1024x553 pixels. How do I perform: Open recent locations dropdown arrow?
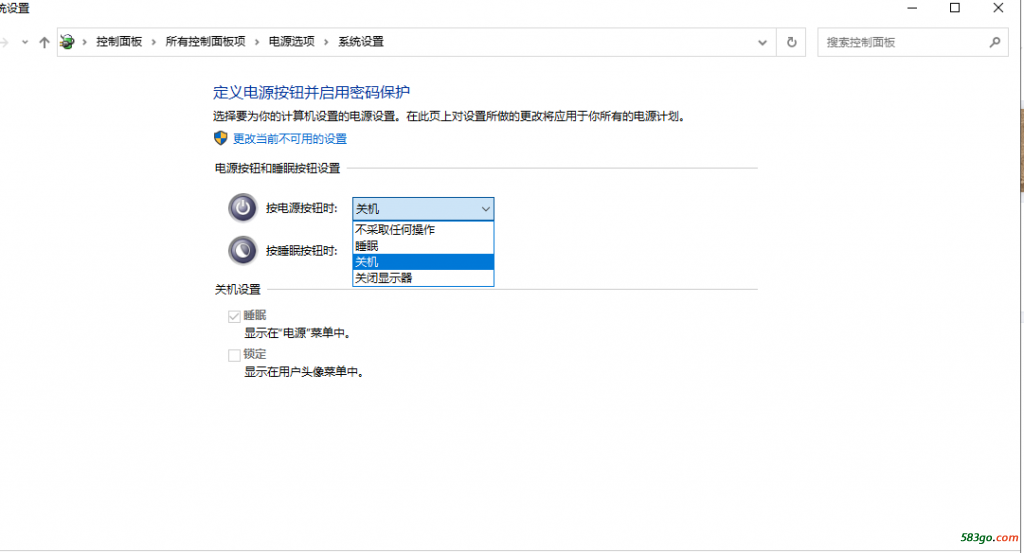click(x=25, y=42)
